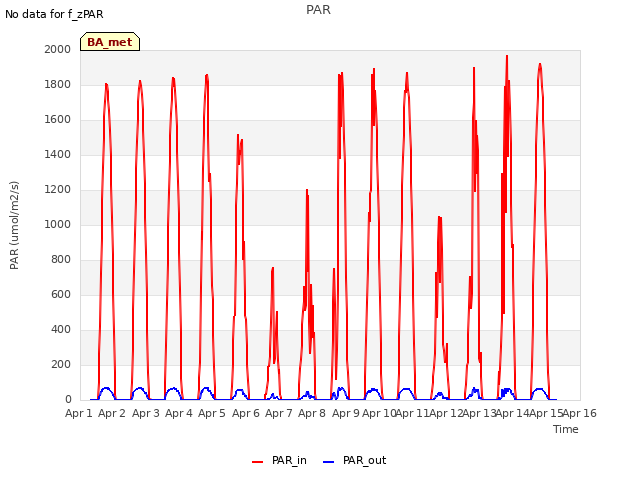The width and height of the screenshot is (640, 480).
Task: Click the Apr 7 x-axis tick
Action: [279, 413]
